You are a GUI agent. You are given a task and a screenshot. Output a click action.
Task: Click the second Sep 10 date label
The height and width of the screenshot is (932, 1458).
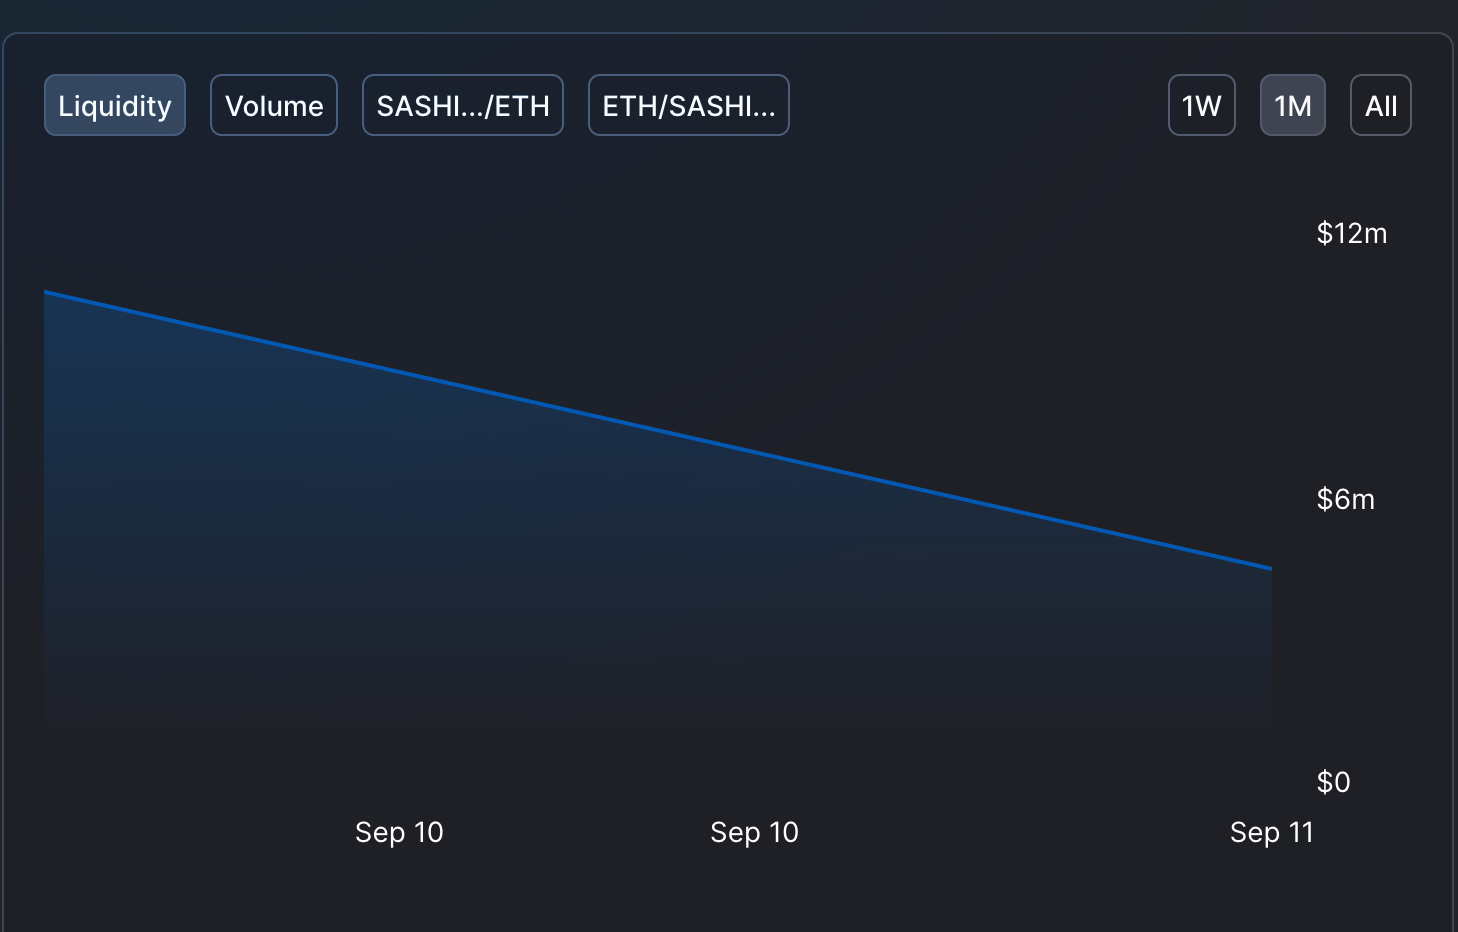click(x=754, y=832)
